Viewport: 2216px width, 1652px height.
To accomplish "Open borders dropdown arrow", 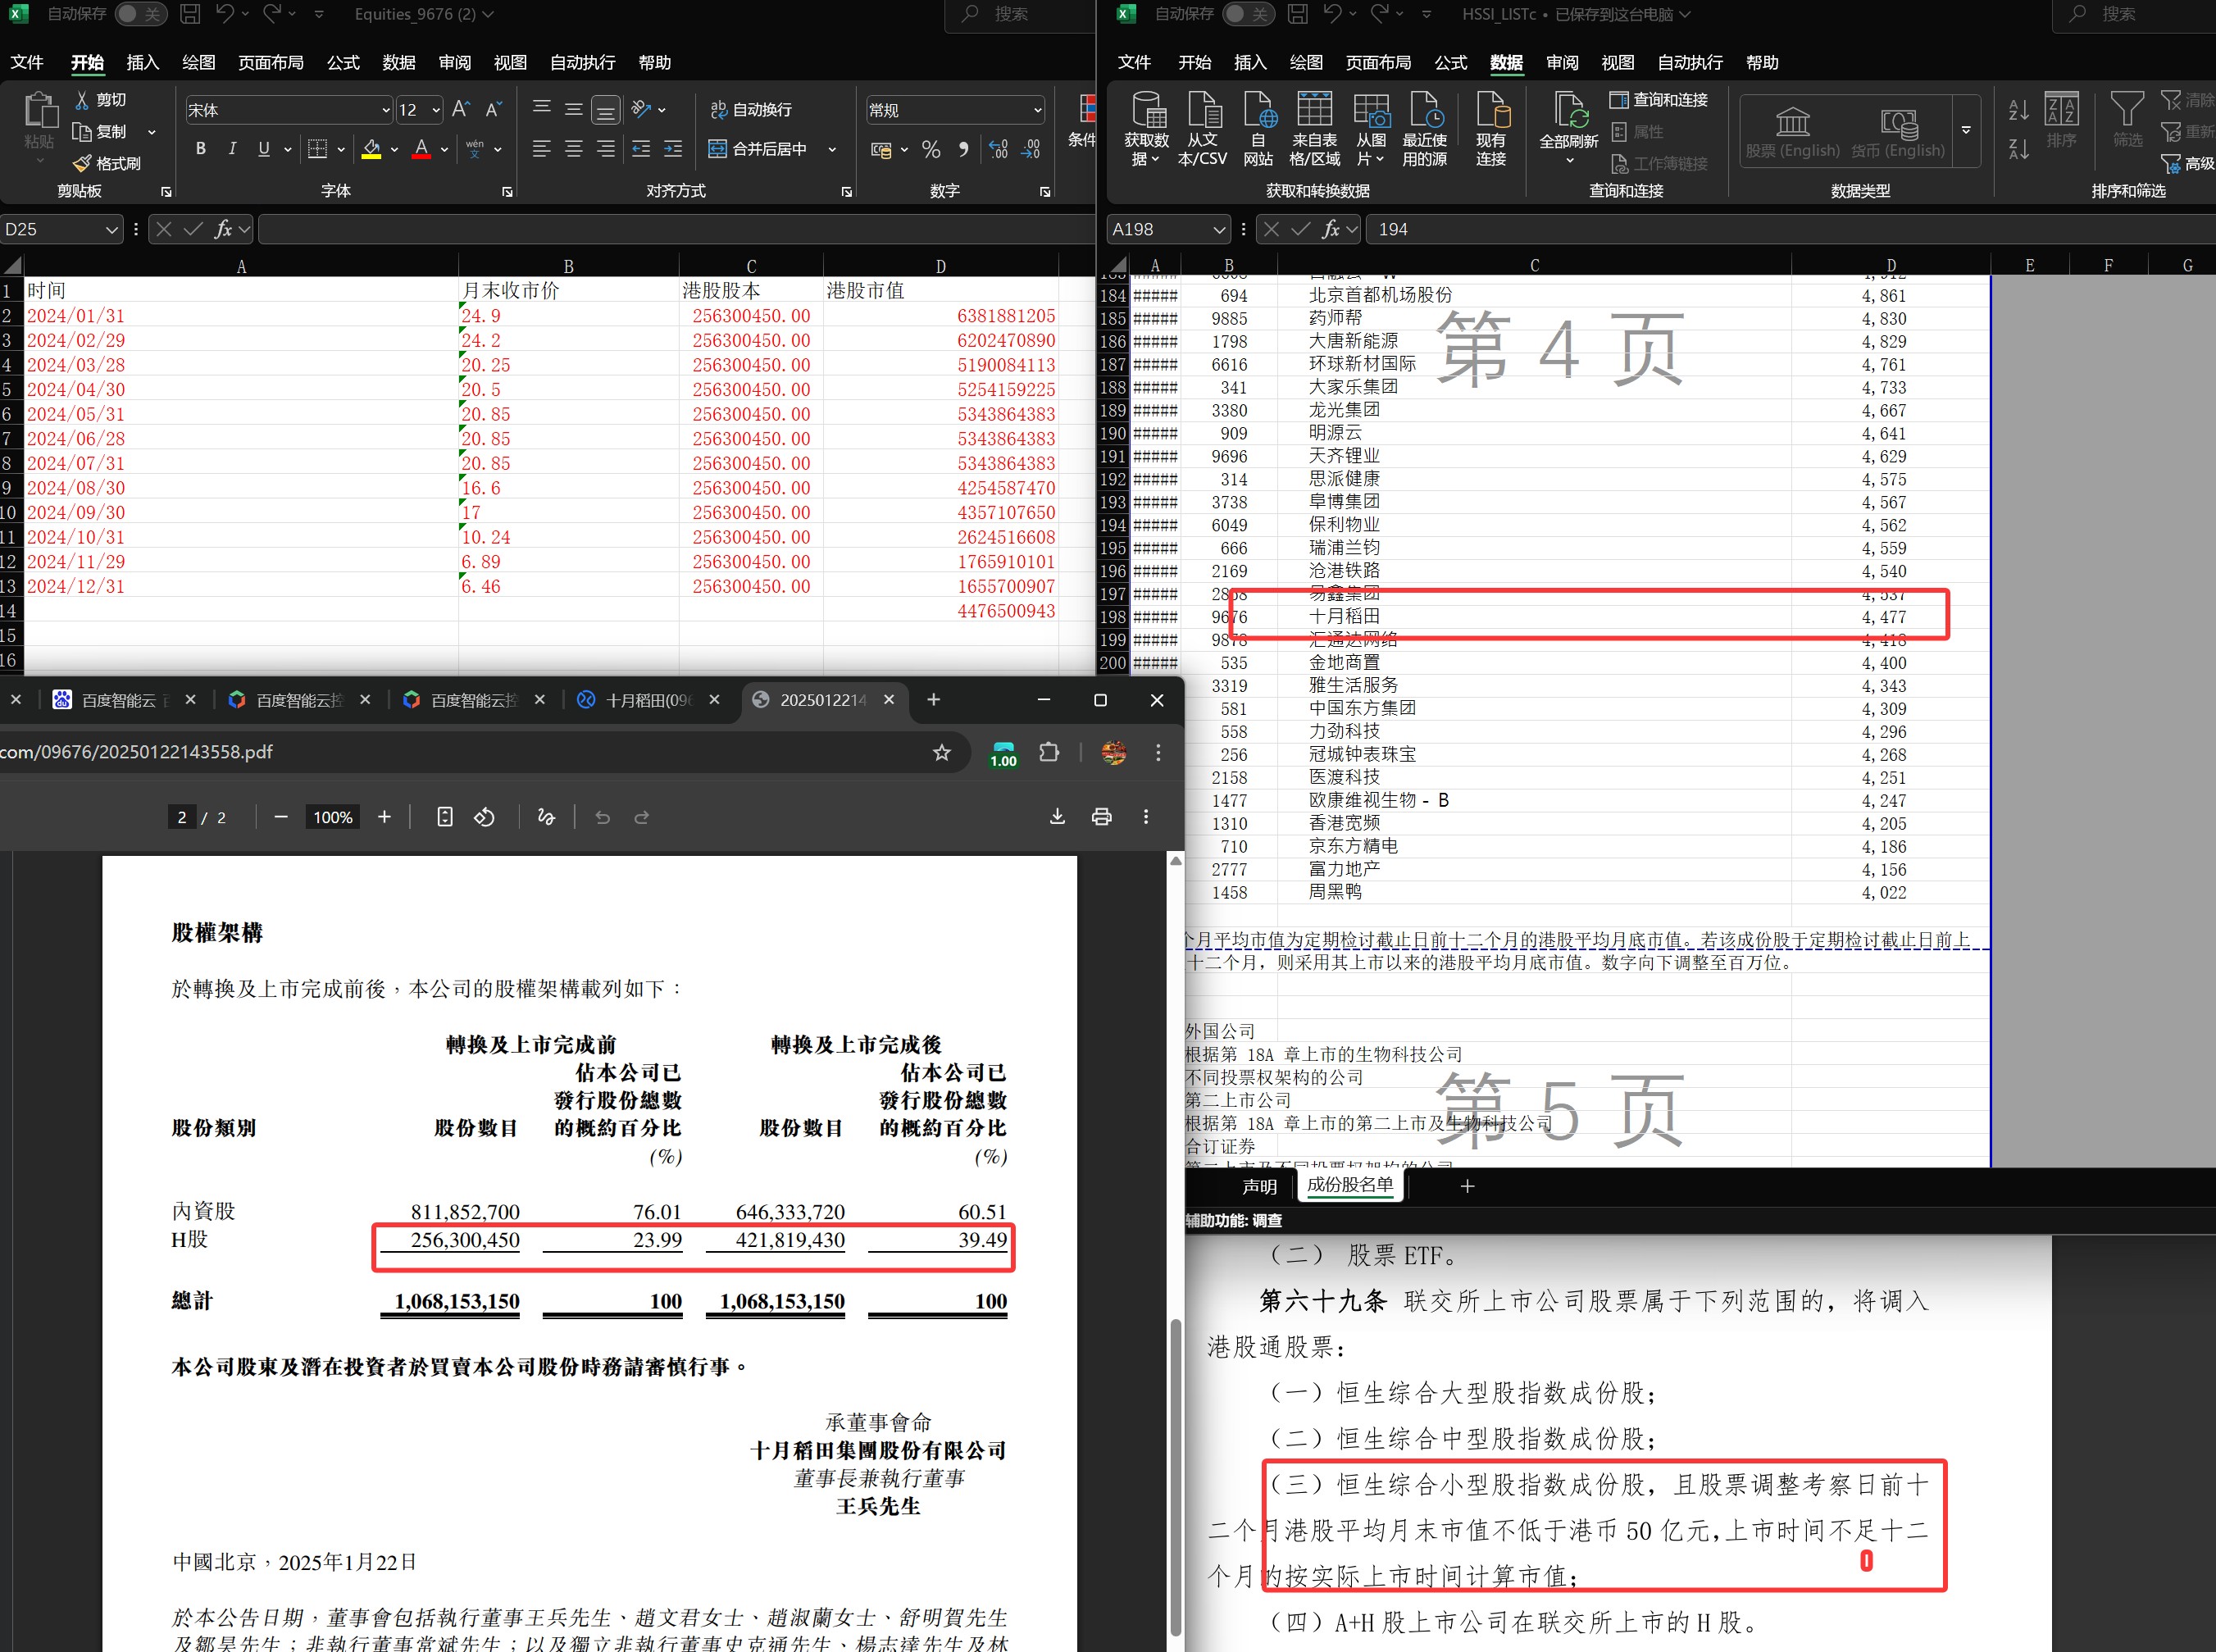I will click(x=341, y=149).
